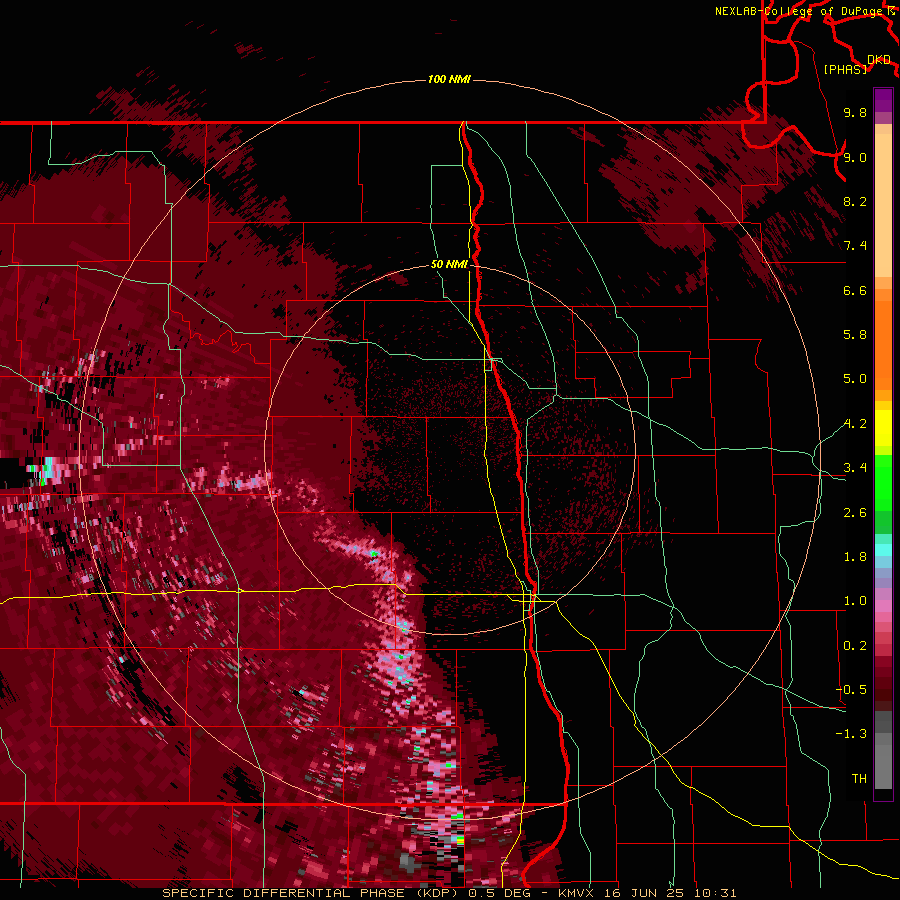This screenshot has width=900, height=900.
Task: Click the 5.8 value on the color scale
Action: 855,335
